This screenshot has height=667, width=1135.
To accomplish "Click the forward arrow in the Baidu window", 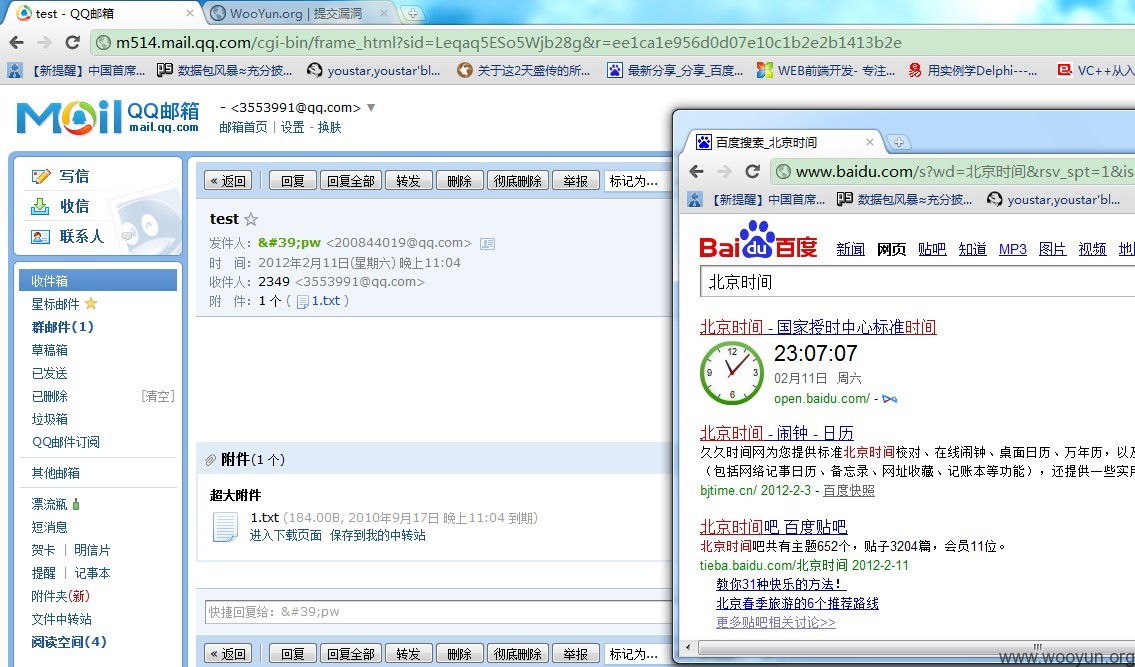I will (x=724, y=172).
